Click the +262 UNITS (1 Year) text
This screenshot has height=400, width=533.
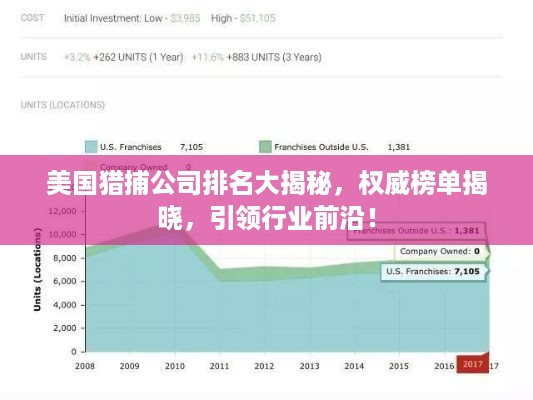pyautogui.click(x=138, y=57)
